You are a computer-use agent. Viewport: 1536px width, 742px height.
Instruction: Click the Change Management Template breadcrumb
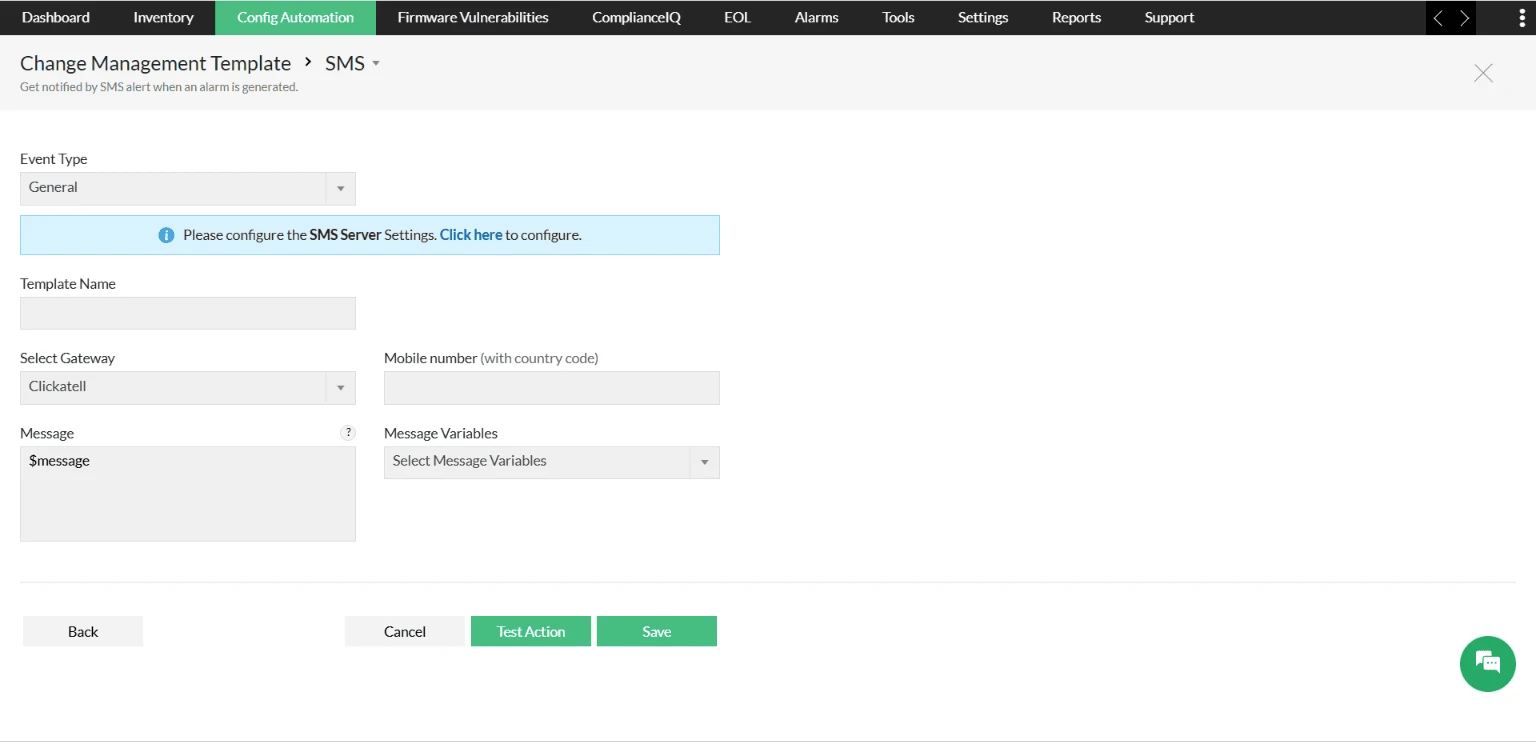pyautogui.click(x=155, y=63)
